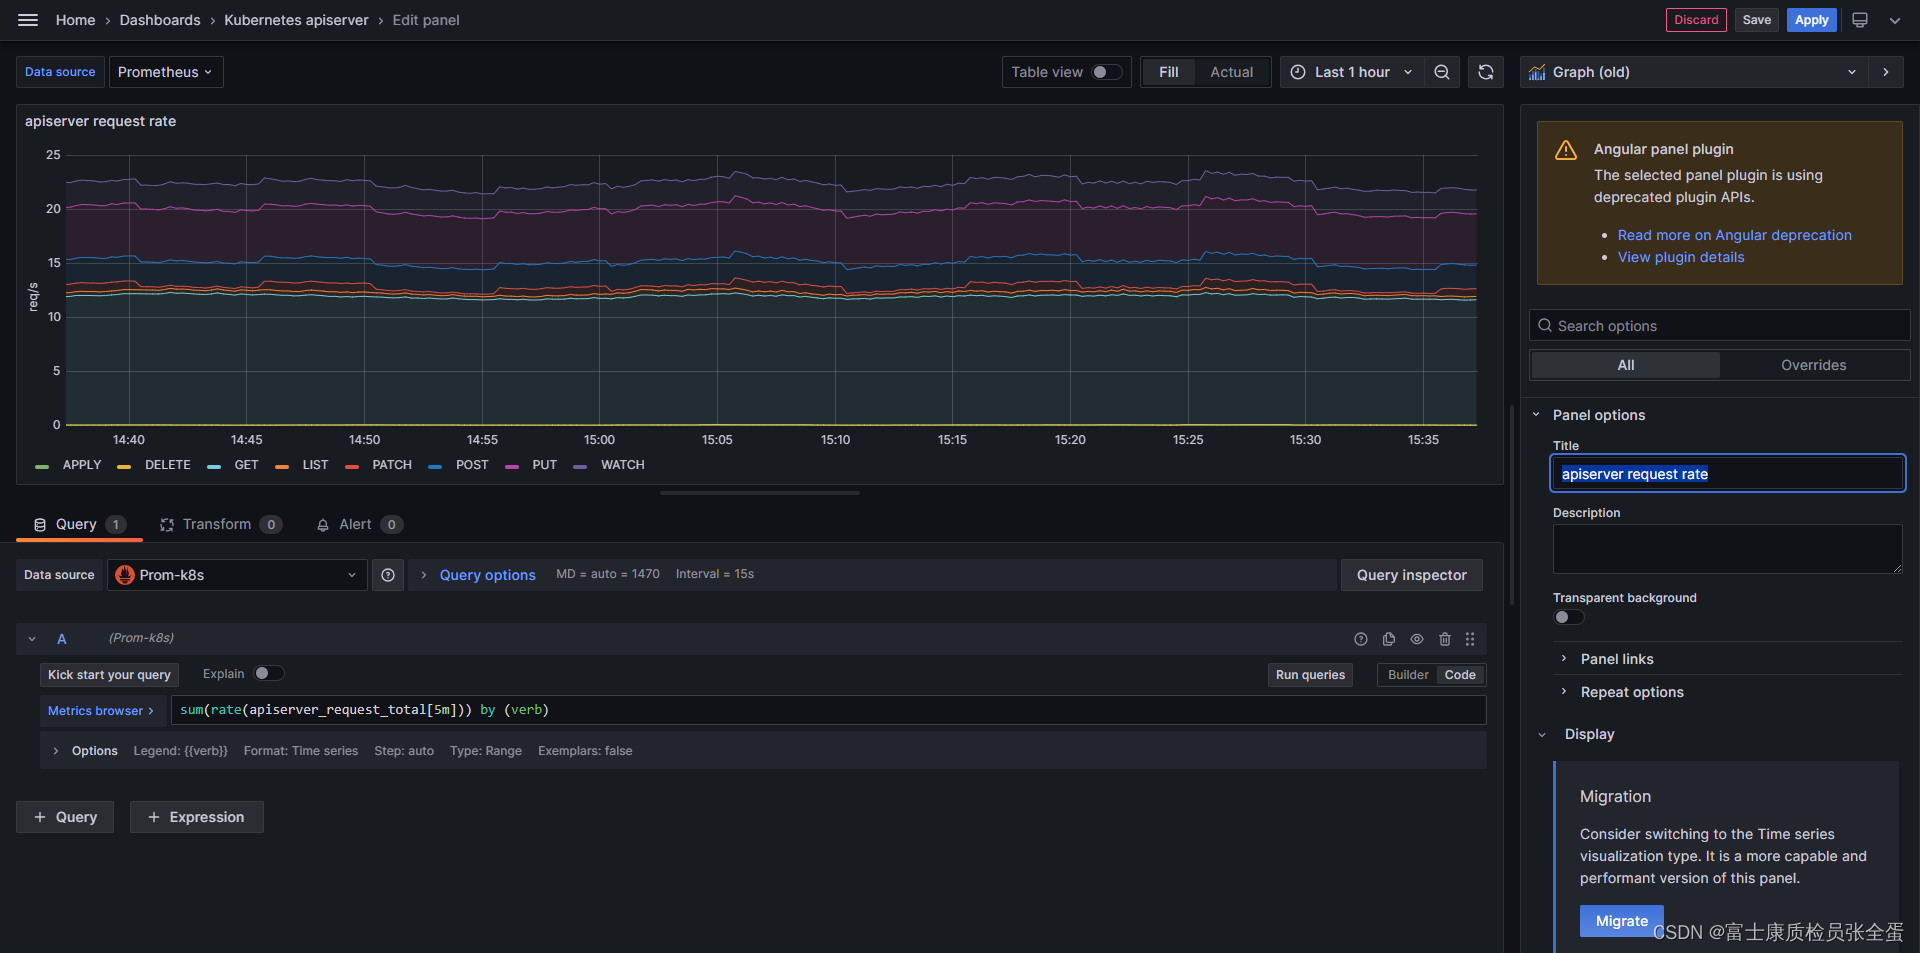Image resolution: width=1920 pixels, height=953 pixels.
Task: Switch query editor to Builder mode
Action: [x=1408, y=675]
